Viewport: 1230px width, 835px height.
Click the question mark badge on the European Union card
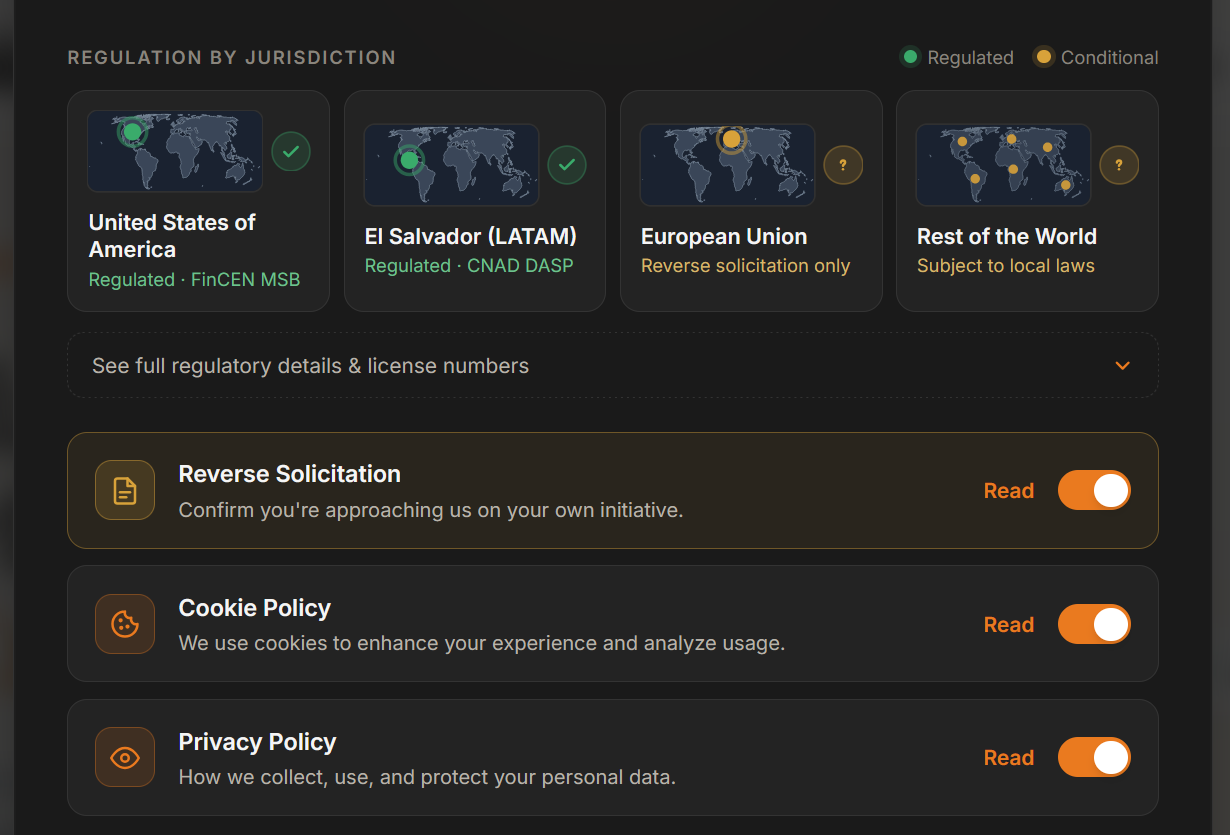point(843,165)
